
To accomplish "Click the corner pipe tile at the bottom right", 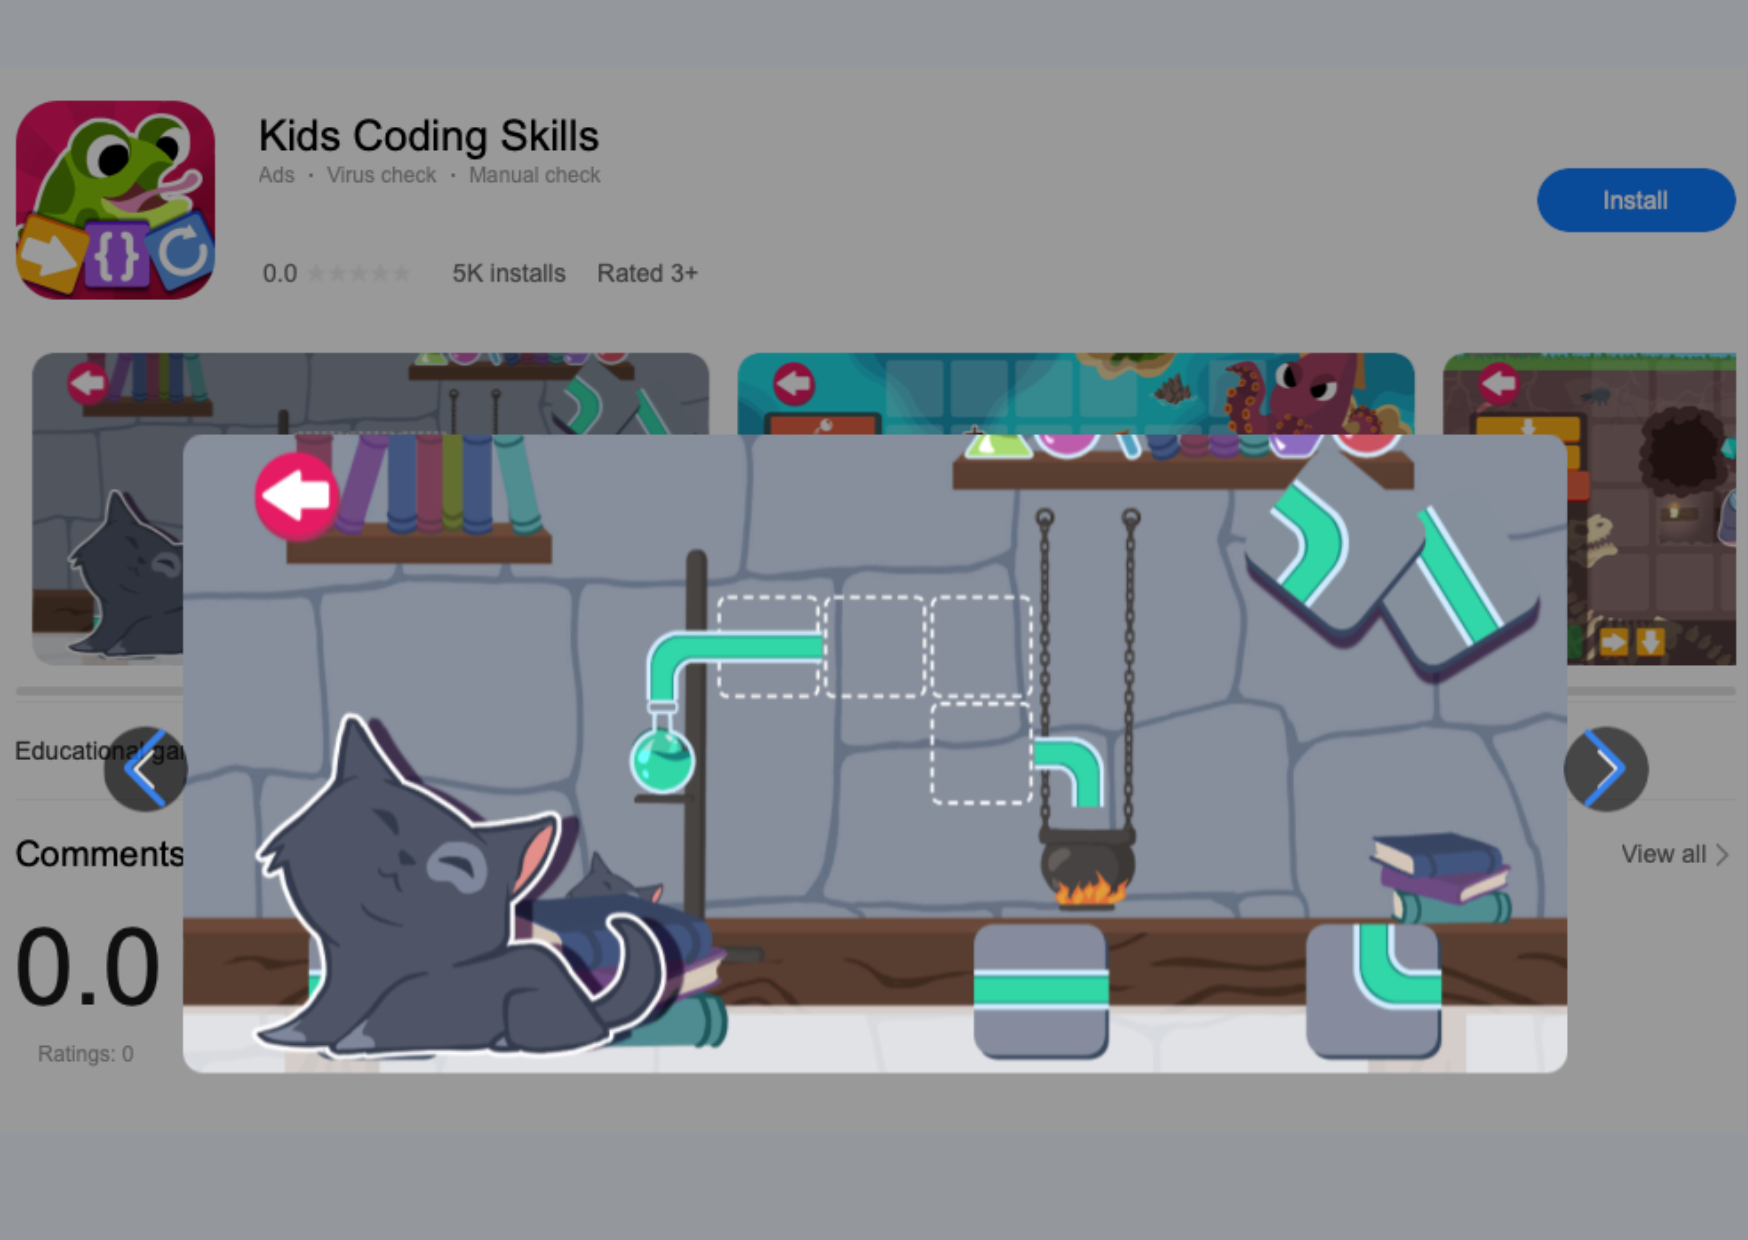I will pos(1373,990).
